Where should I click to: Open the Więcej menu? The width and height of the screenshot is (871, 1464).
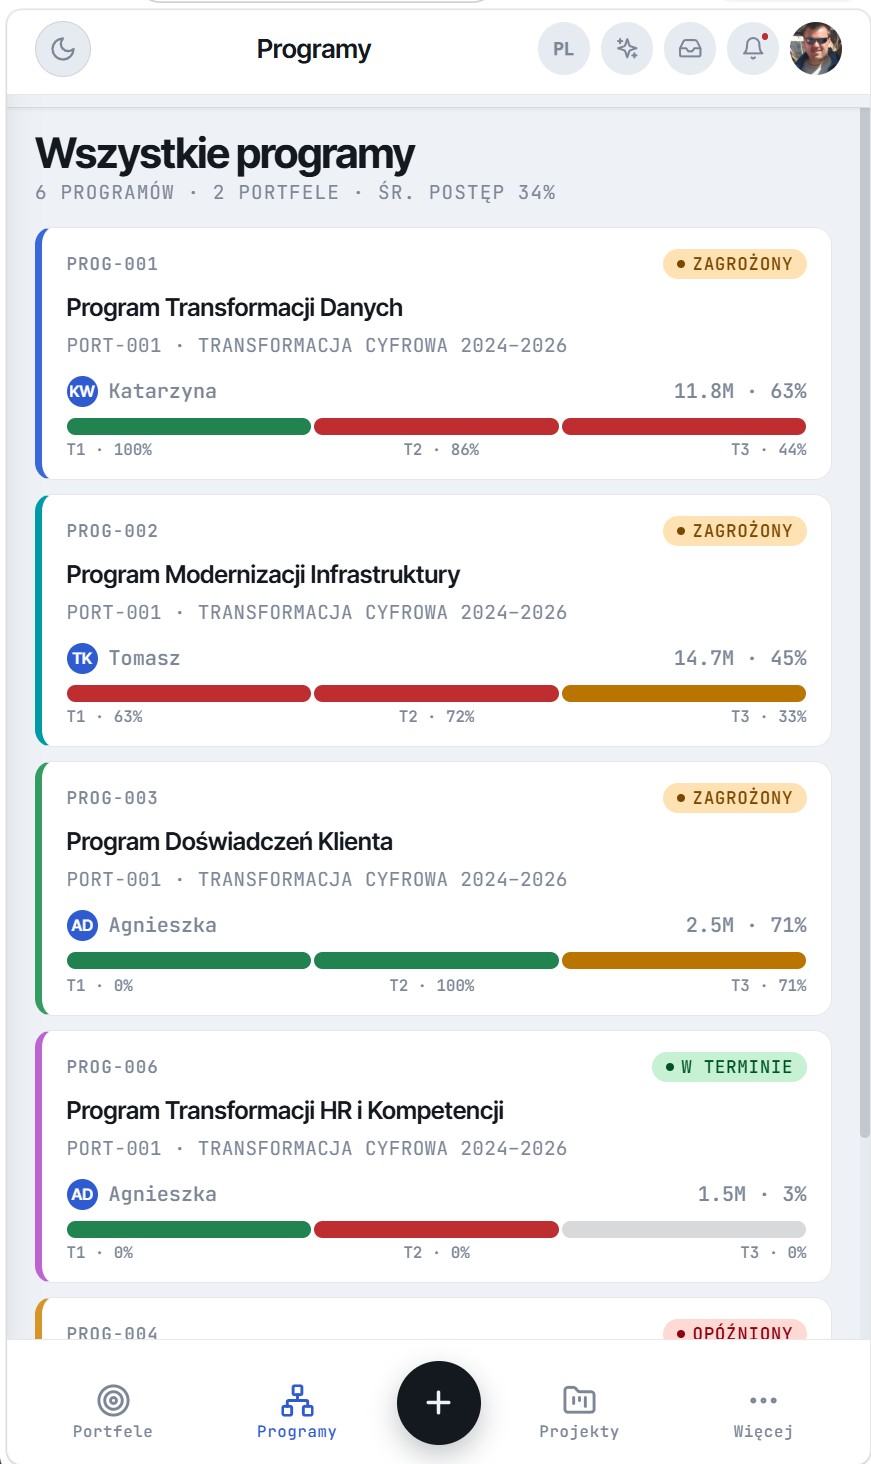[x=763, y=1411]
